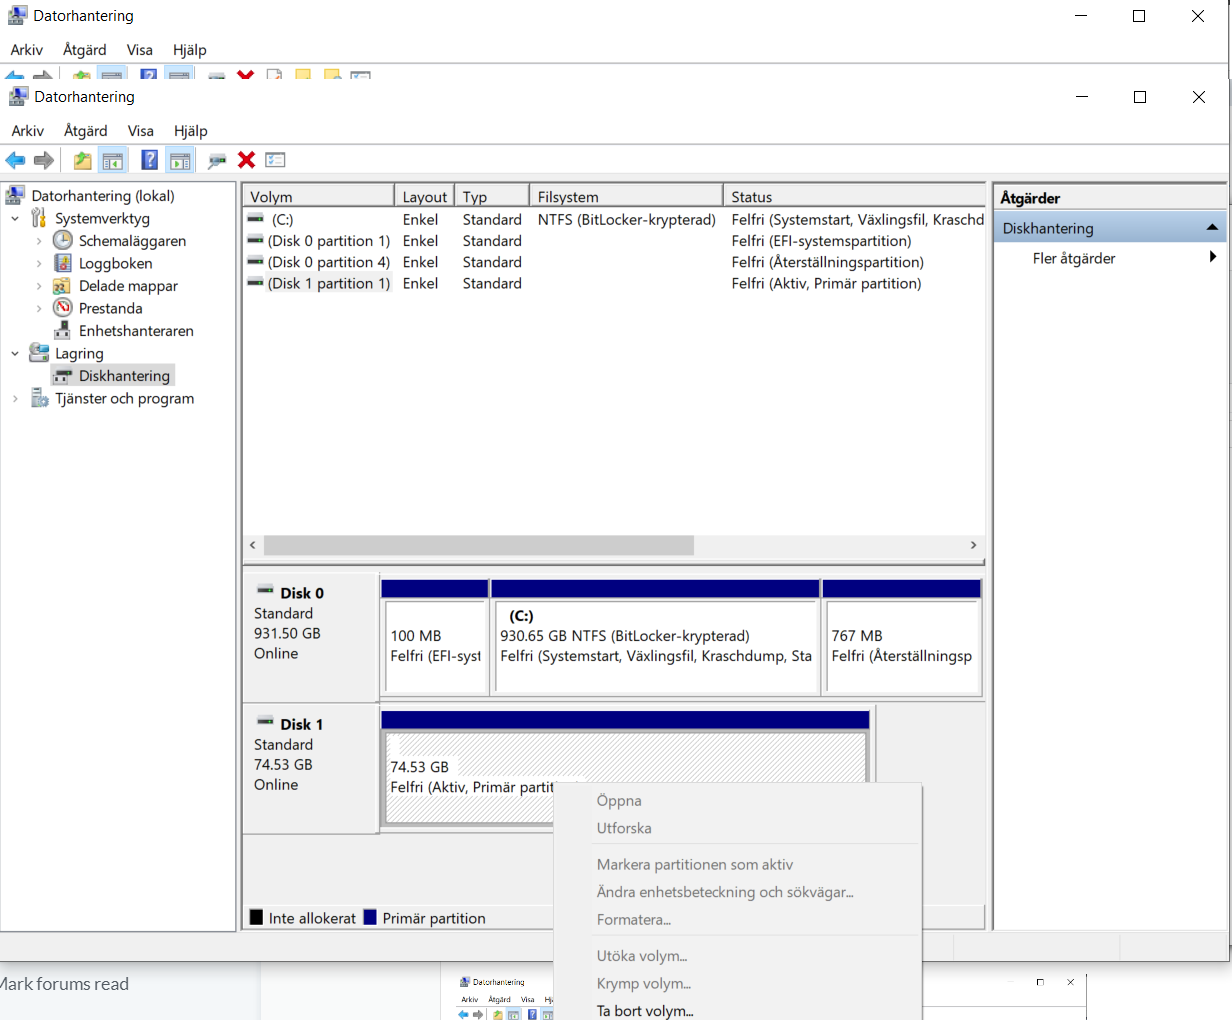Click the Lagring storage icon in the tree
Screen dimensions: 1232x1020
click(x=39, y=353)
